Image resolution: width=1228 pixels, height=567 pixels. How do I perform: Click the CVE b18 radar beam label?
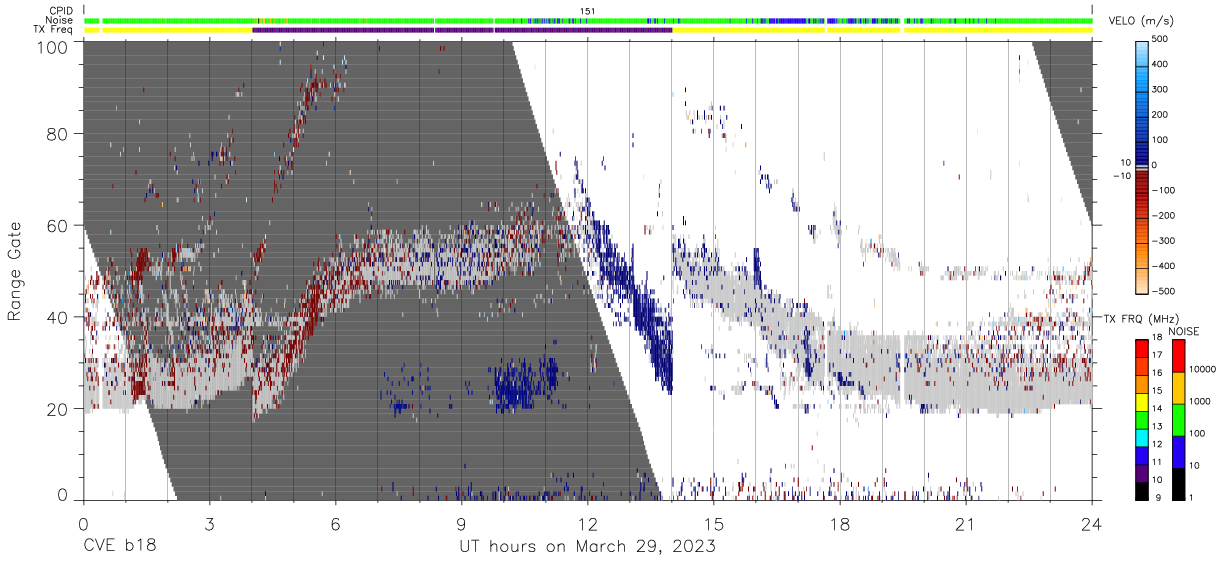click(x=119, y=547)
